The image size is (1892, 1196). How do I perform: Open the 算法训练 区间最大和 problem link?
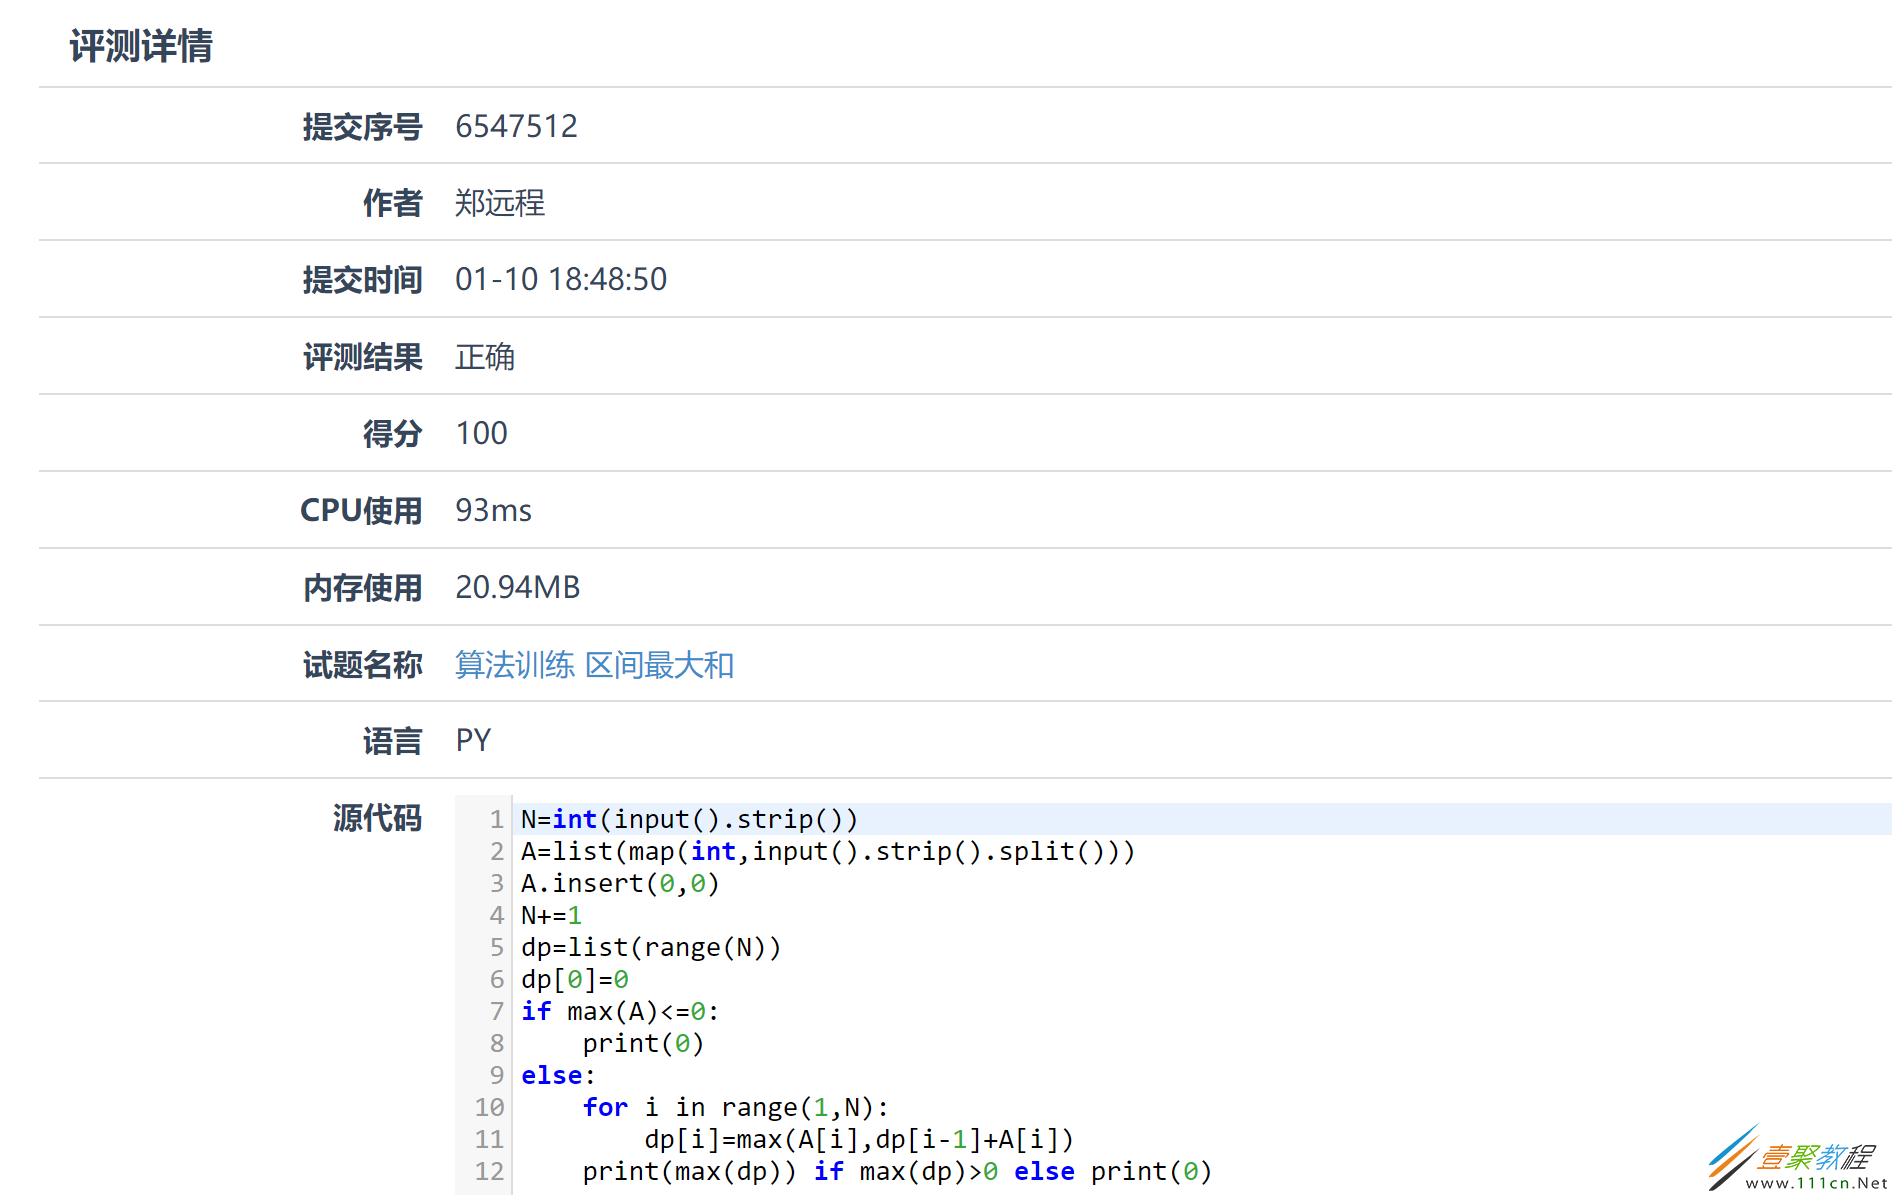594,665
